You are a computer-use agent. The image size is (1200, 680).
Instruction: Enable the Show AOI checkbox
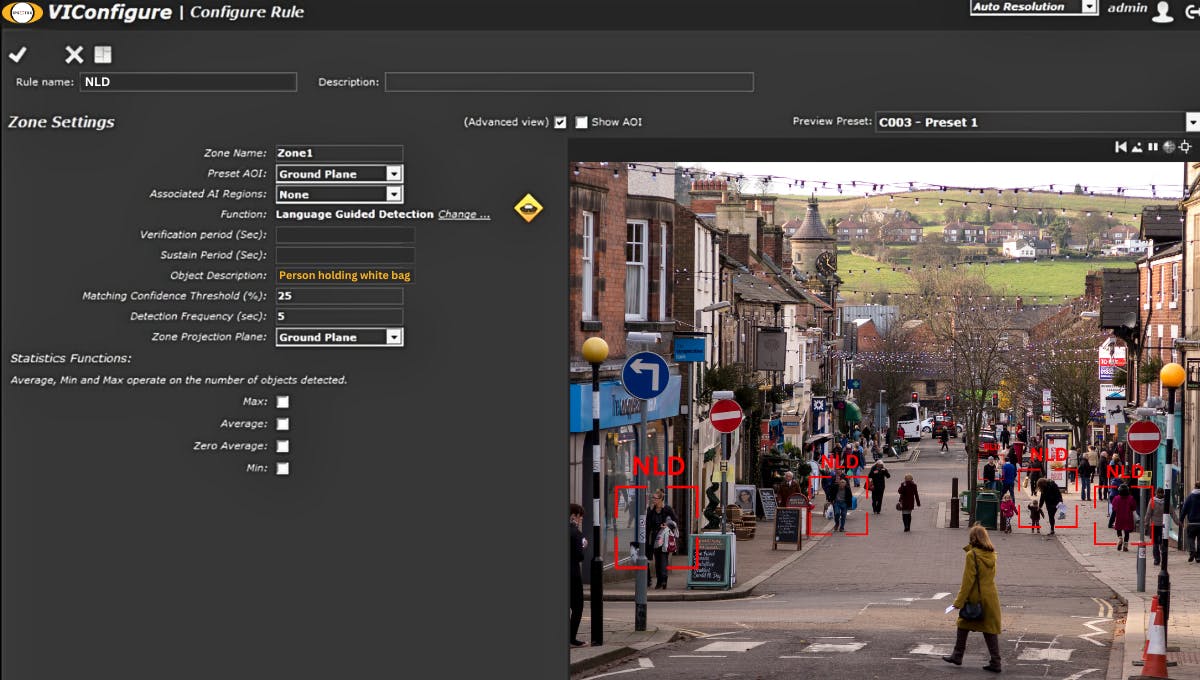click(581, 122)
